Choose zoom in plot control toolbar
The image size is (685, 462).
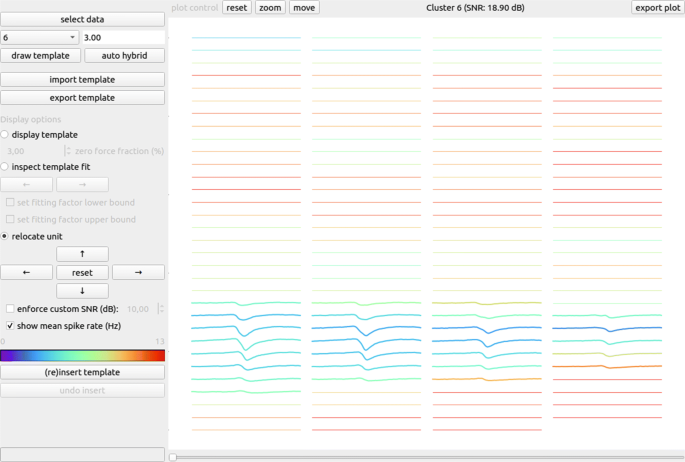(270, 7)
